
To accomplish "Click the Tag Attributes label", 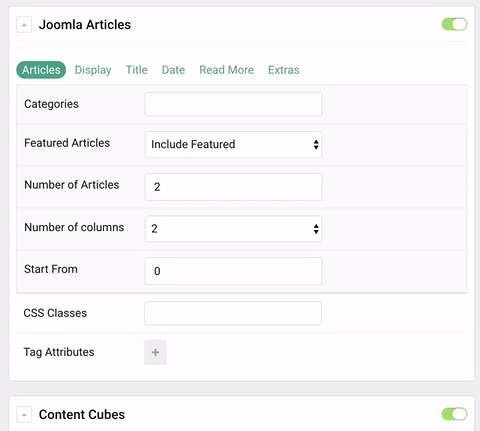I will click(x=59, y=352).
